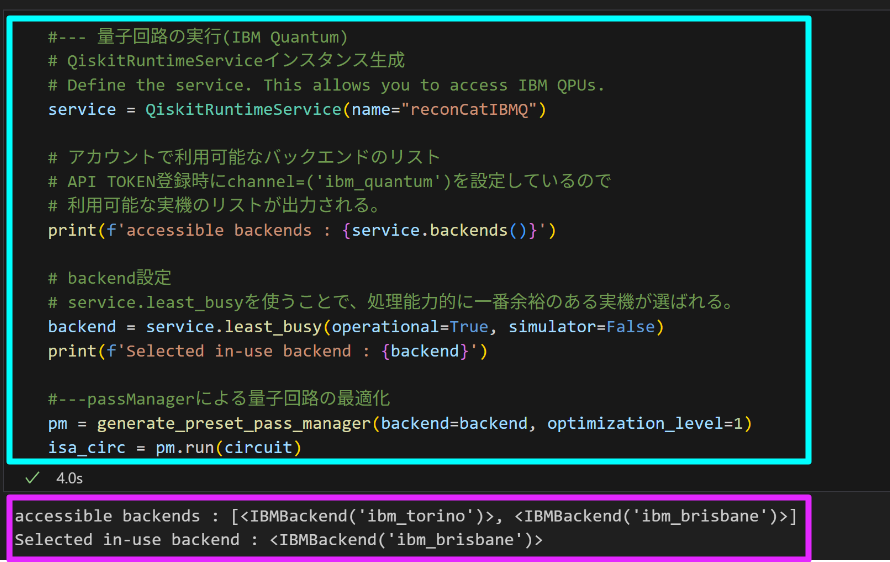Click the print 'accessible backends' code line
The height and width of the screenshot is (562, 890).
pyautogui.click(x=302, y=230)
